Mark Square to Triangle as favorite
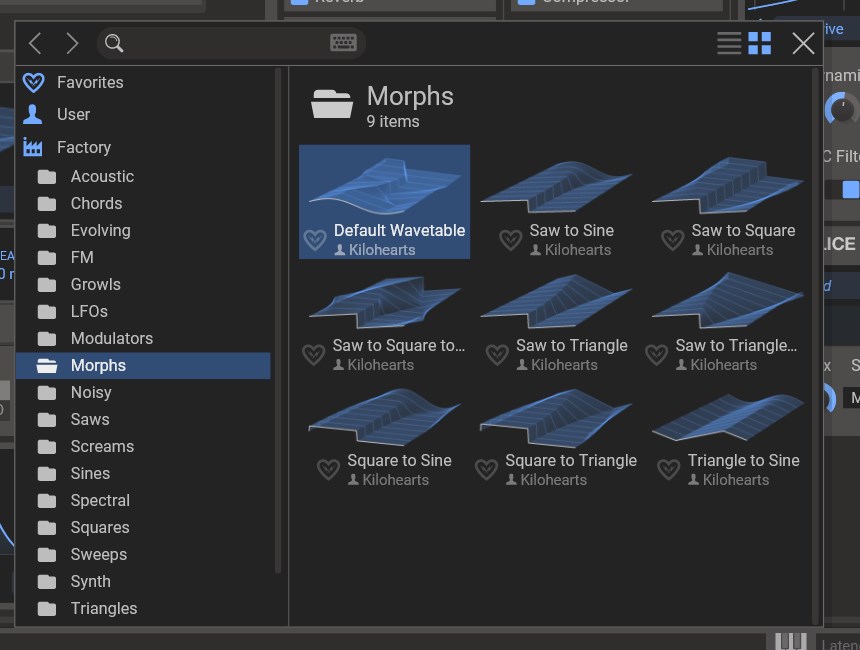Viewport: 860px width, 650px height. coord(487,470)
